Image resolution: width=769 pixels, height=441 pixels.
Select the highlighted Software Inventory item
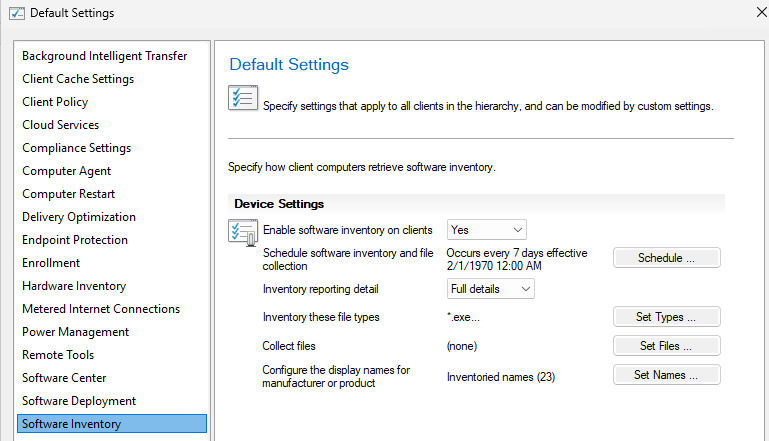click(x=71, y=424)
